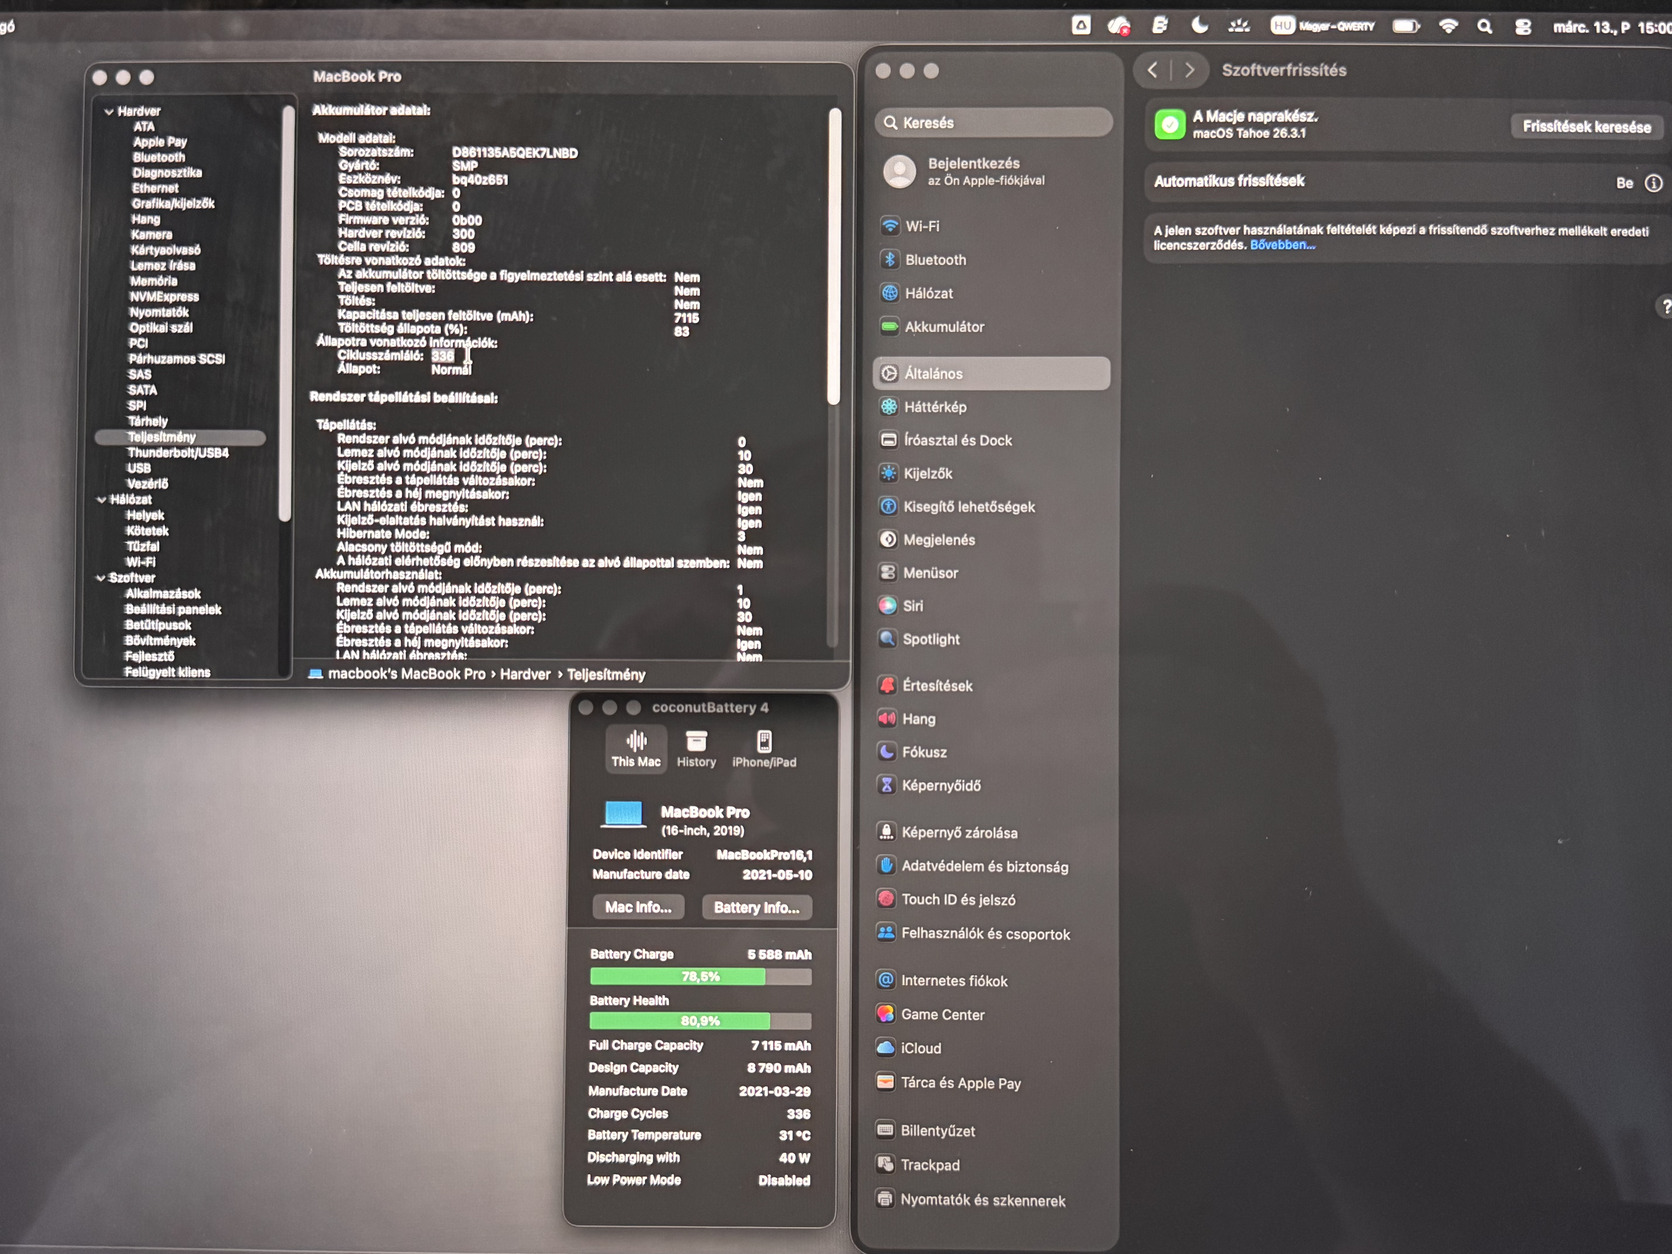
Task: Show info for Automatikus frissítések
Action: [1654, 183]
